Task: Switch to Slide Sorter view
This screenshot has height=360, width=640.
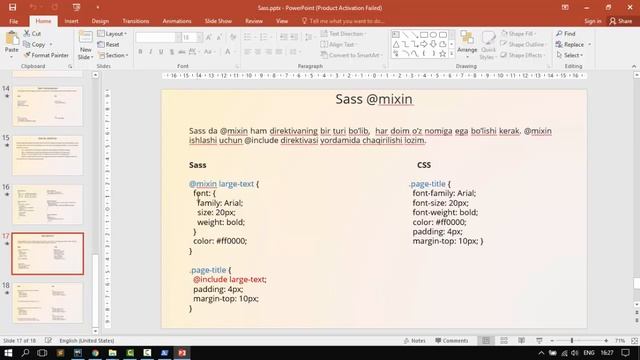Action: (x=504, y=340)
